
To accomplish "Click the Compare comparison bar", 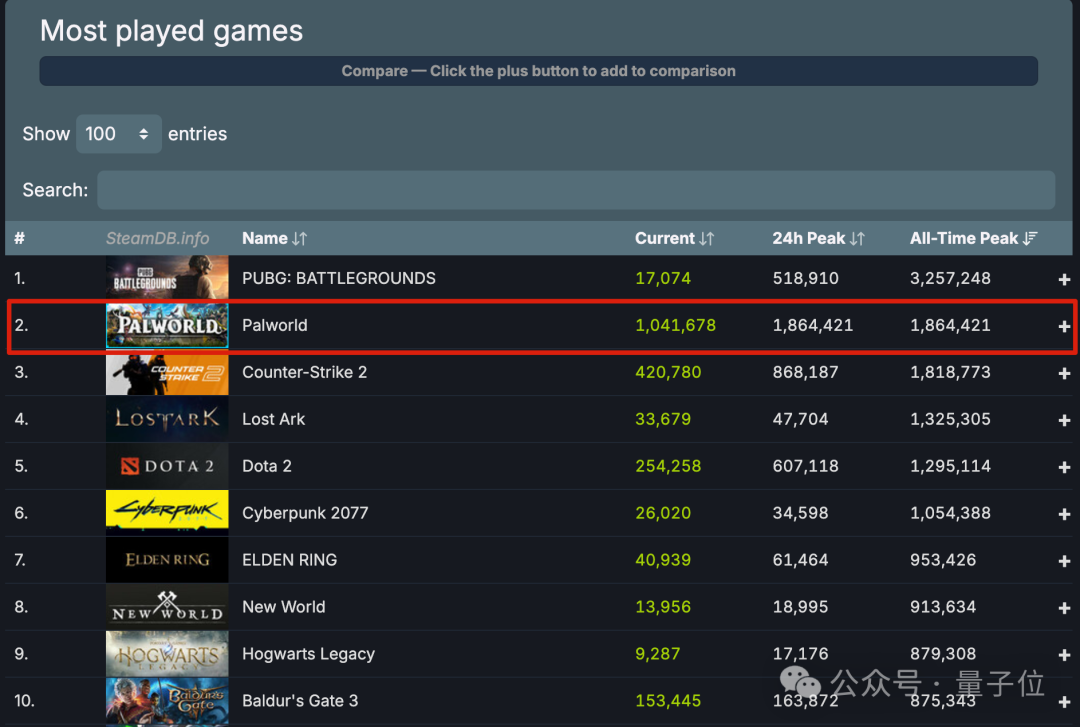I will pyautogui.click(x=539, y=71).
